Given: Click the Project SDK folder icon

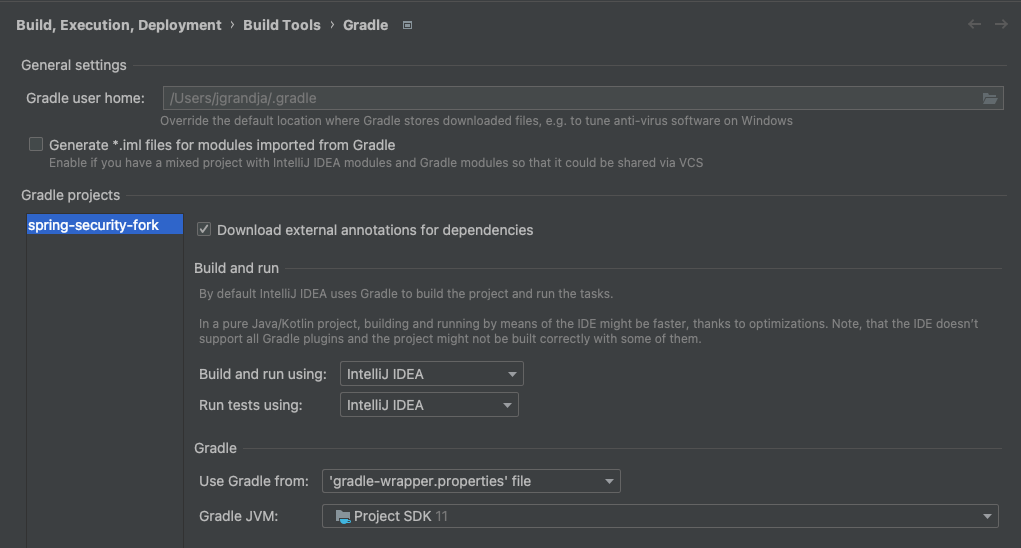Looking at the screenshot, I should pyautogui.click(x=343, y=516).
